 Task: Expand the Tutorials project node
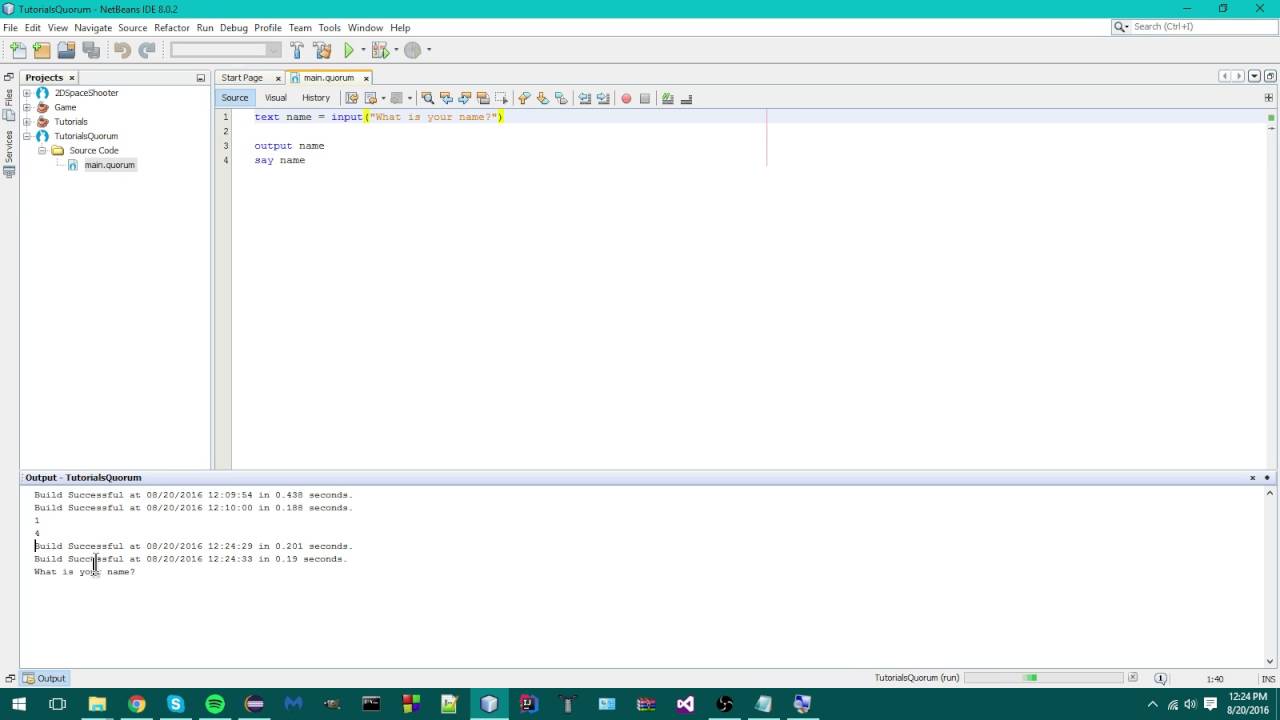(x=27, y=122)
